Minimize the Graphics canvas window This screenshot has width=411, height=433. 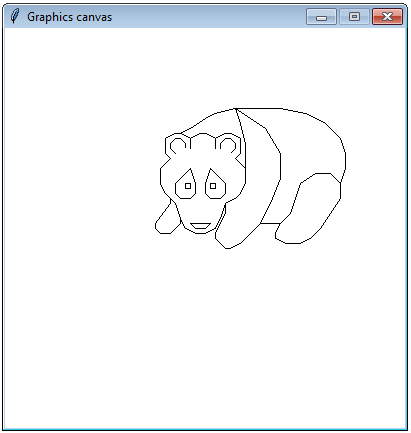tap(321, 17)
